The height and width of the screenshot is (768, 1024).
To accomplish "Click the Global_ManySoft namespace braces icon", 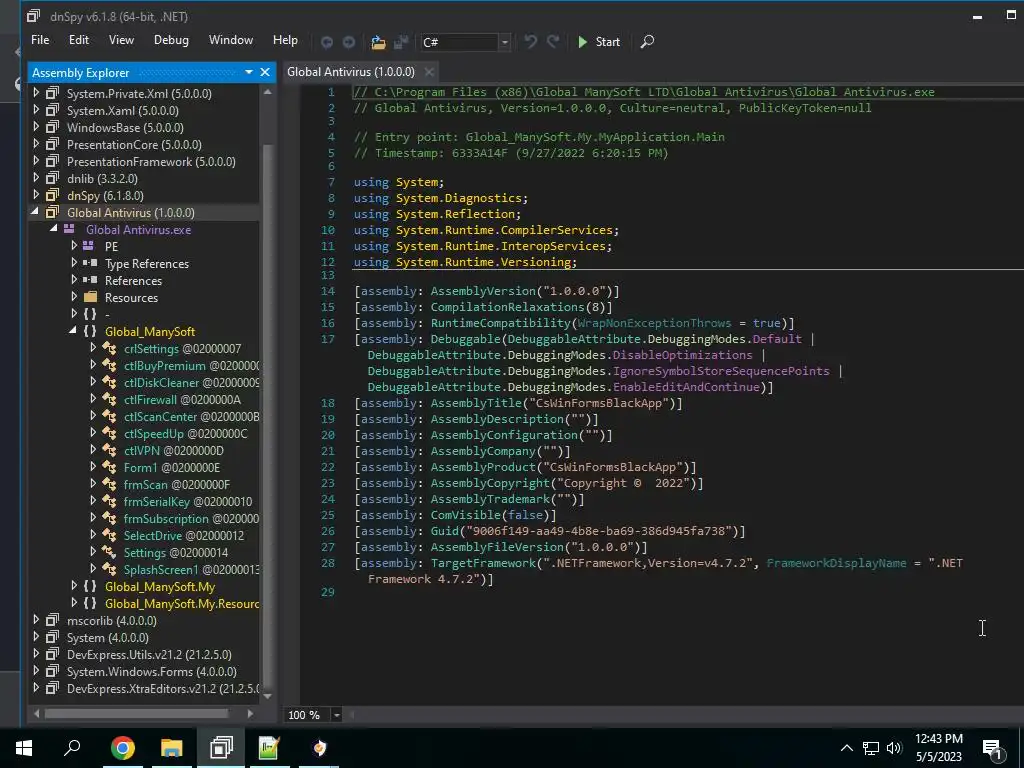I will 91,331.
